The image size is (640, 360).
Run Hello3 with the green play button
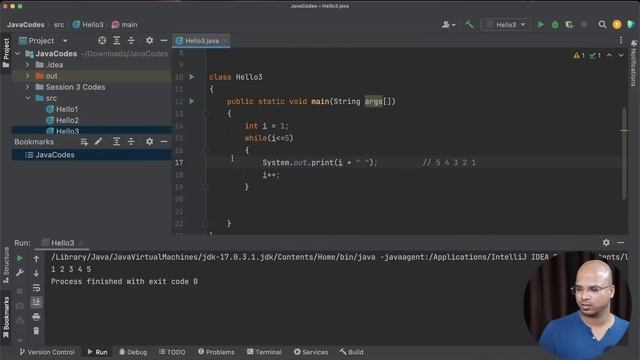tap(540, 24)
